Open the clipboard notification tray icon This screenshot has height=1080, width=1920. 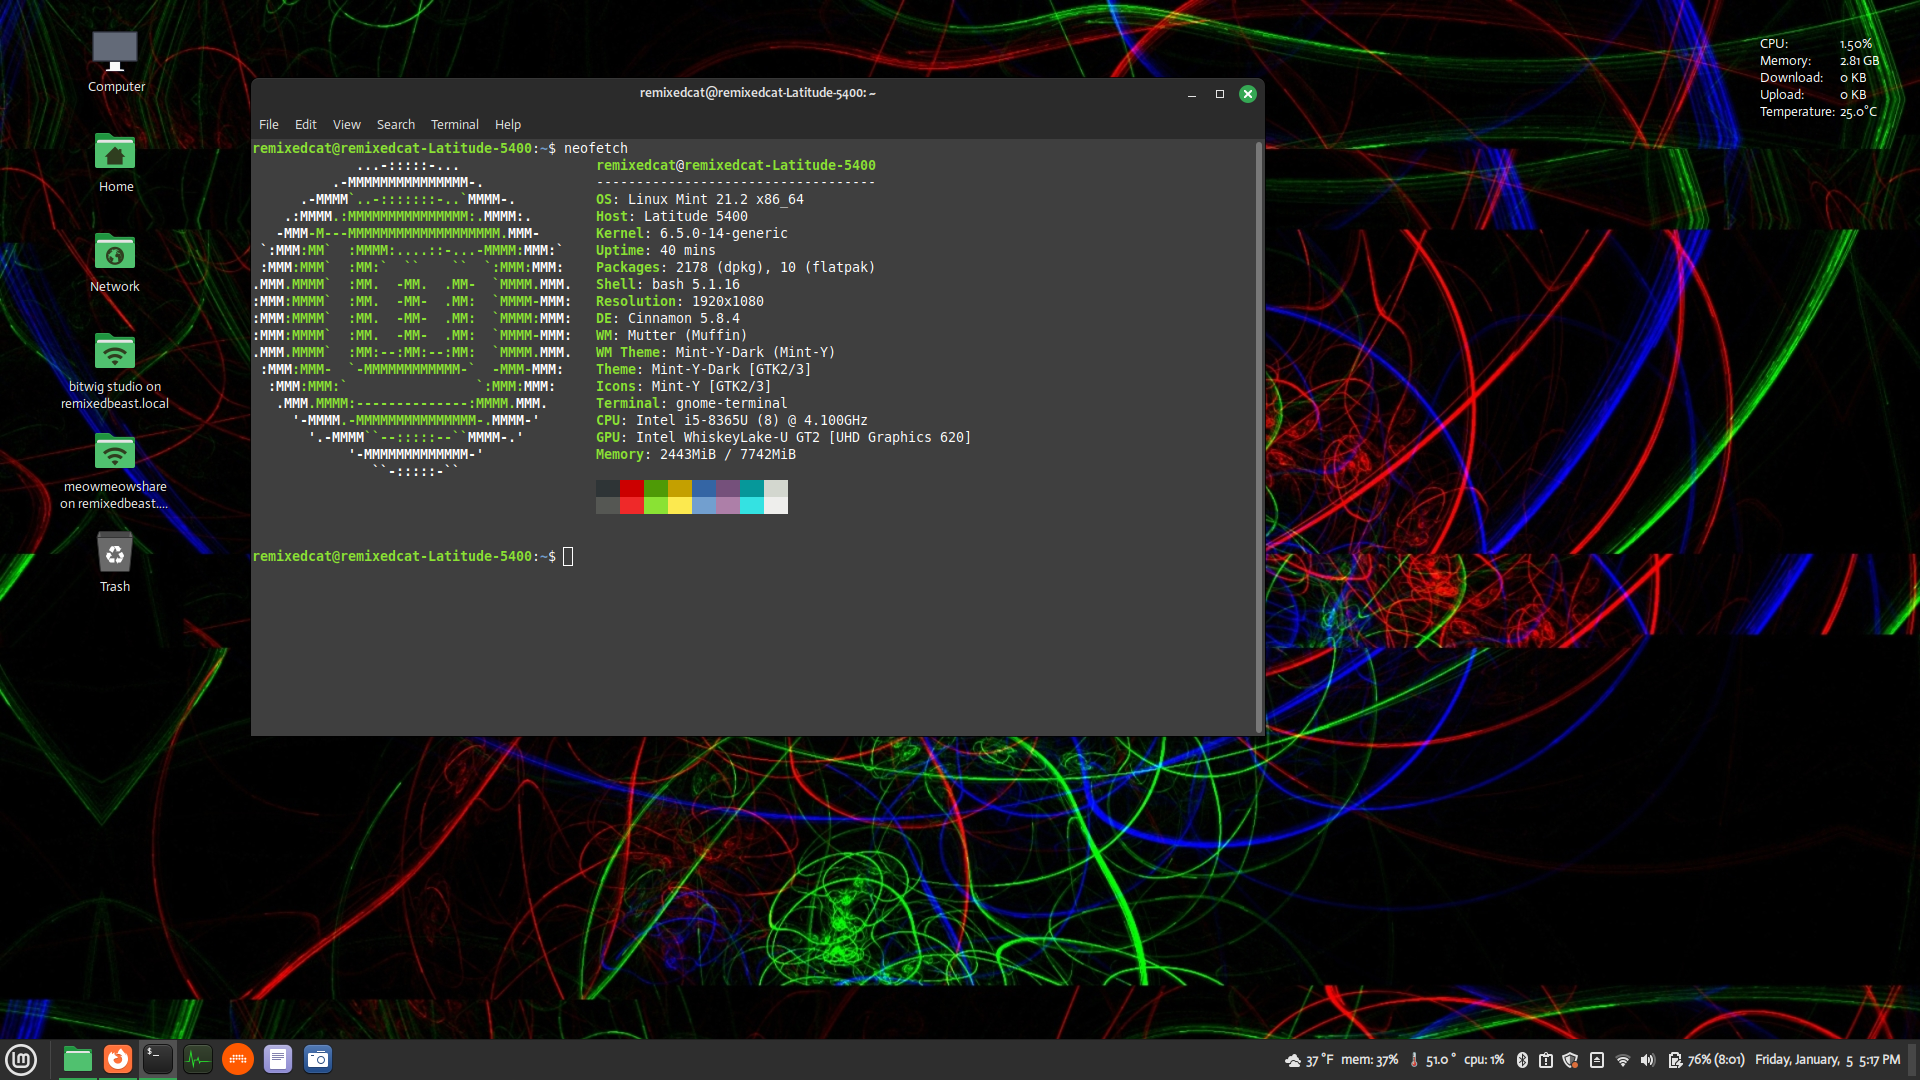[1546, 1060]
